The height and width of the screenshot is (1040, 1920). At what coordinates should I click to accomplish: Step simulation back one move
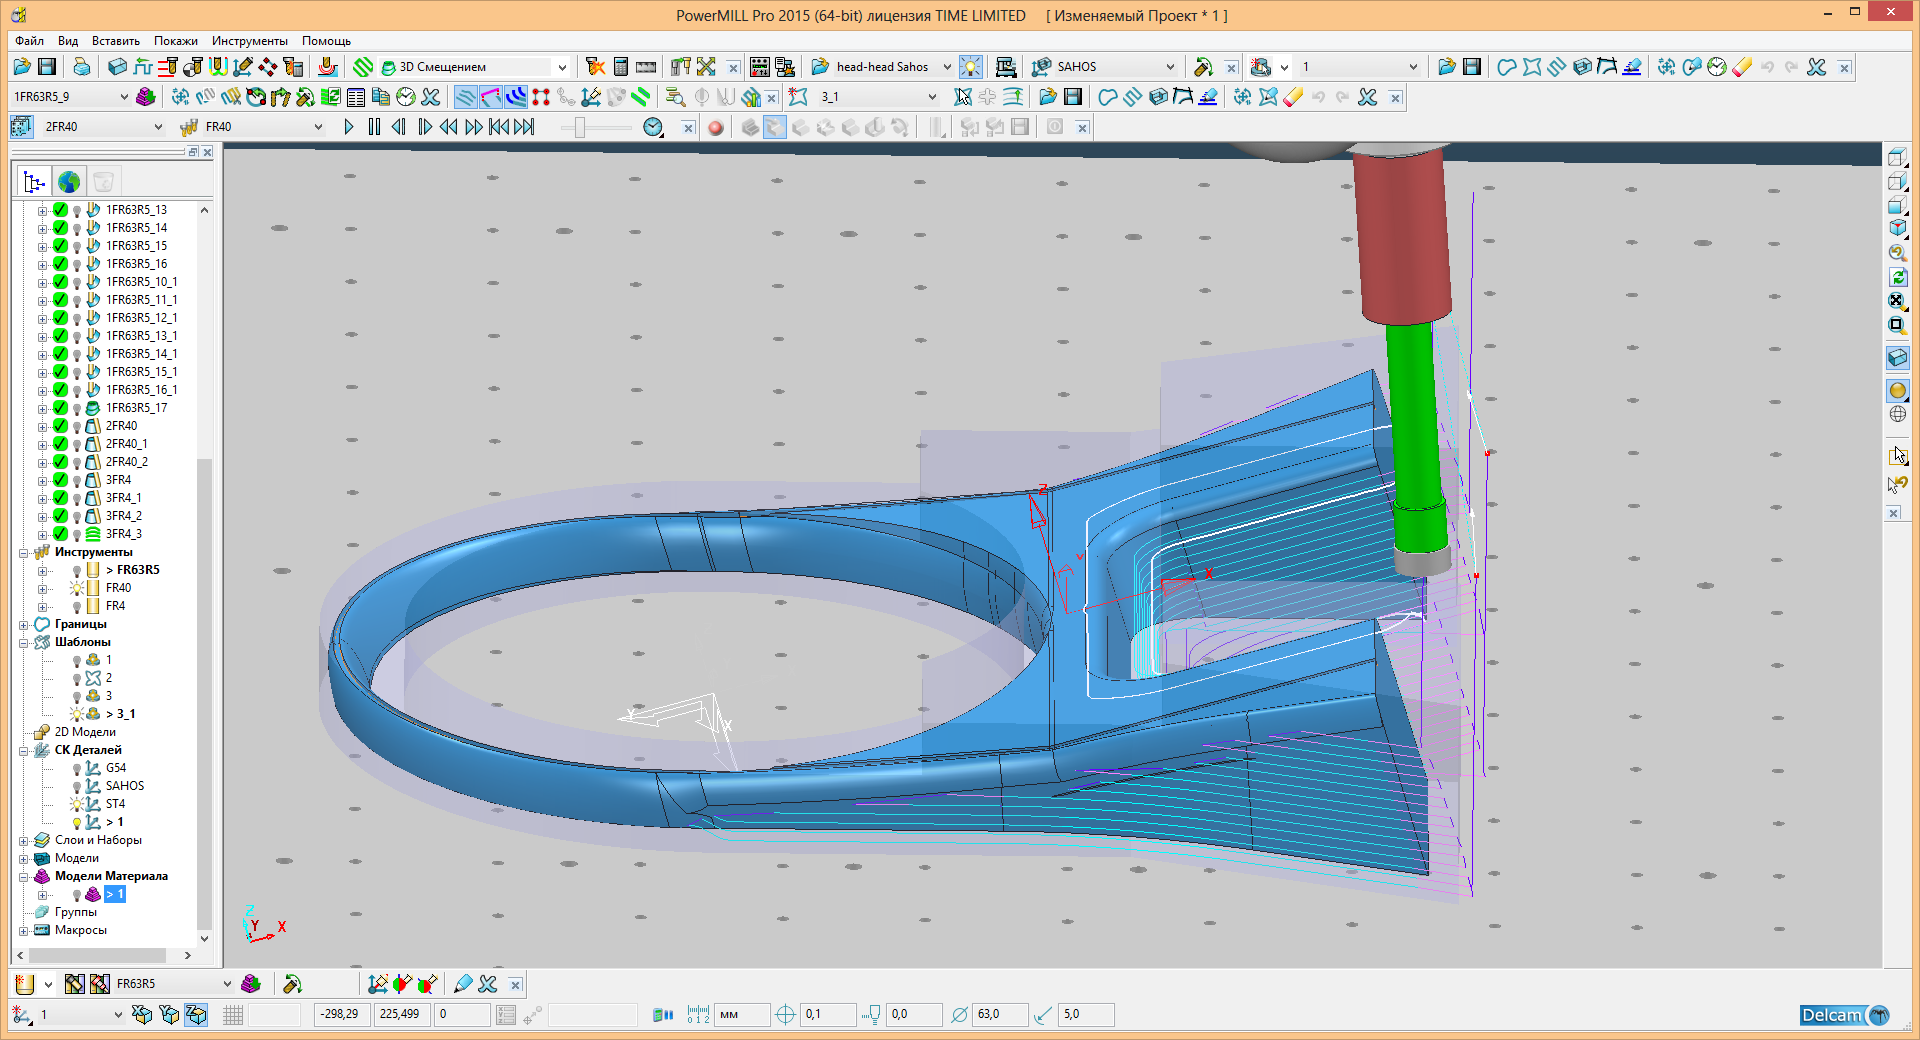point(399,127)
